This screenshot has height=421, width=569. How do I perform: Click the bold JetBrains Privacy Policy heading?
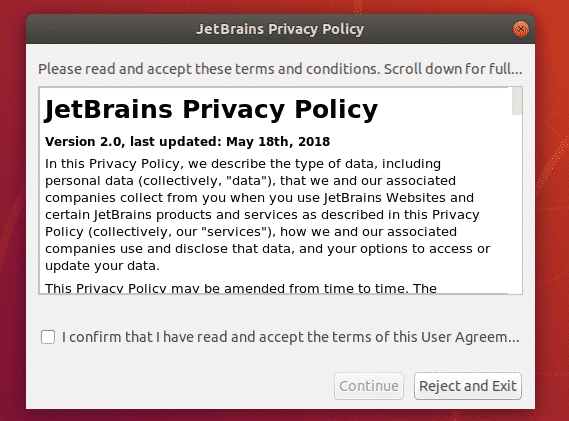211,109
